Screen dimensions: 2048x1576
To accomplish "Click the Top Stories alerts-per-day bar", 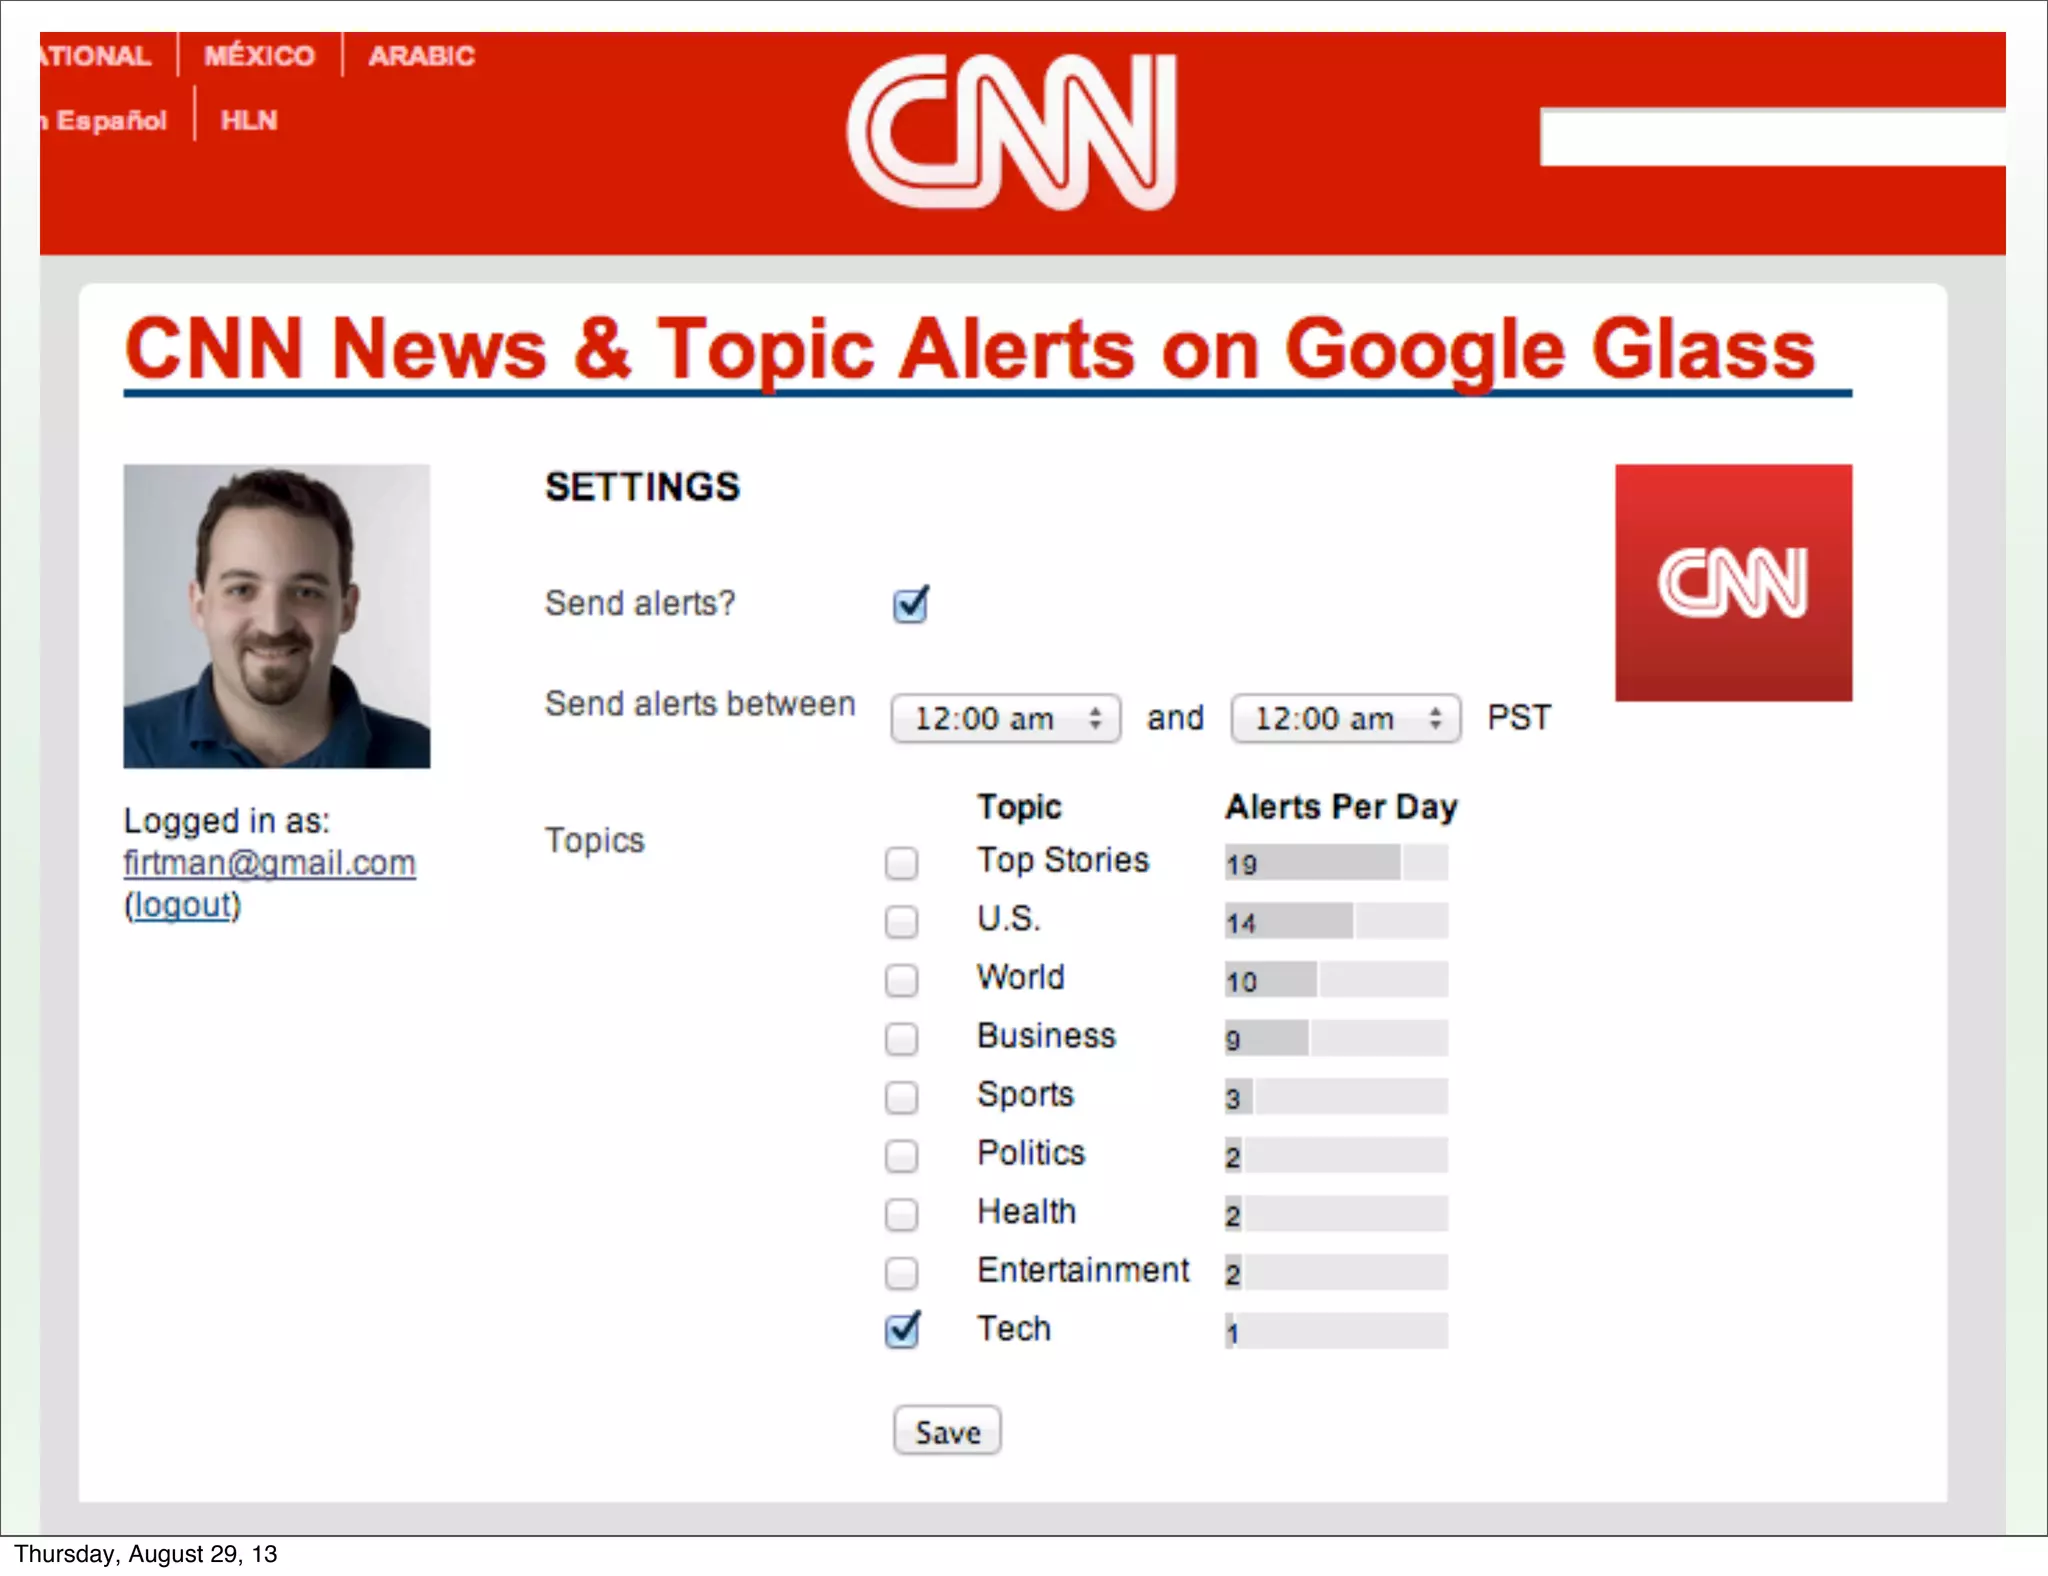I will click(1335, 863).
